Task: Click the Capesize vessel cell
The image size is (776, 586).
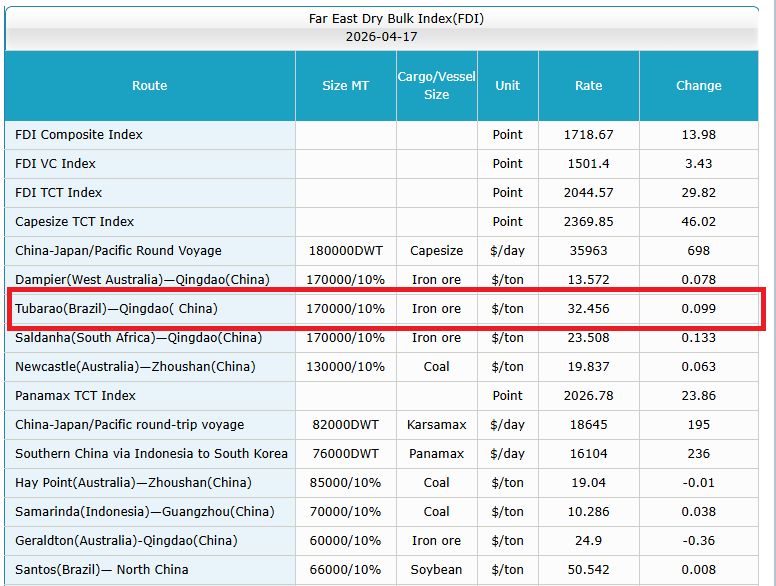Action: point(436,250)
